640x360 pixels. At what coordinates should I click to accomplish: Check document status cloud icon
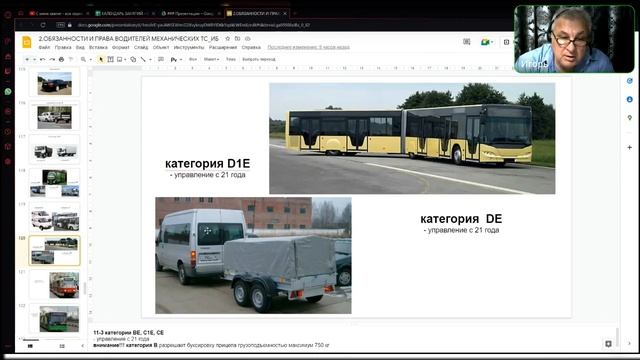tap(248, 39)
